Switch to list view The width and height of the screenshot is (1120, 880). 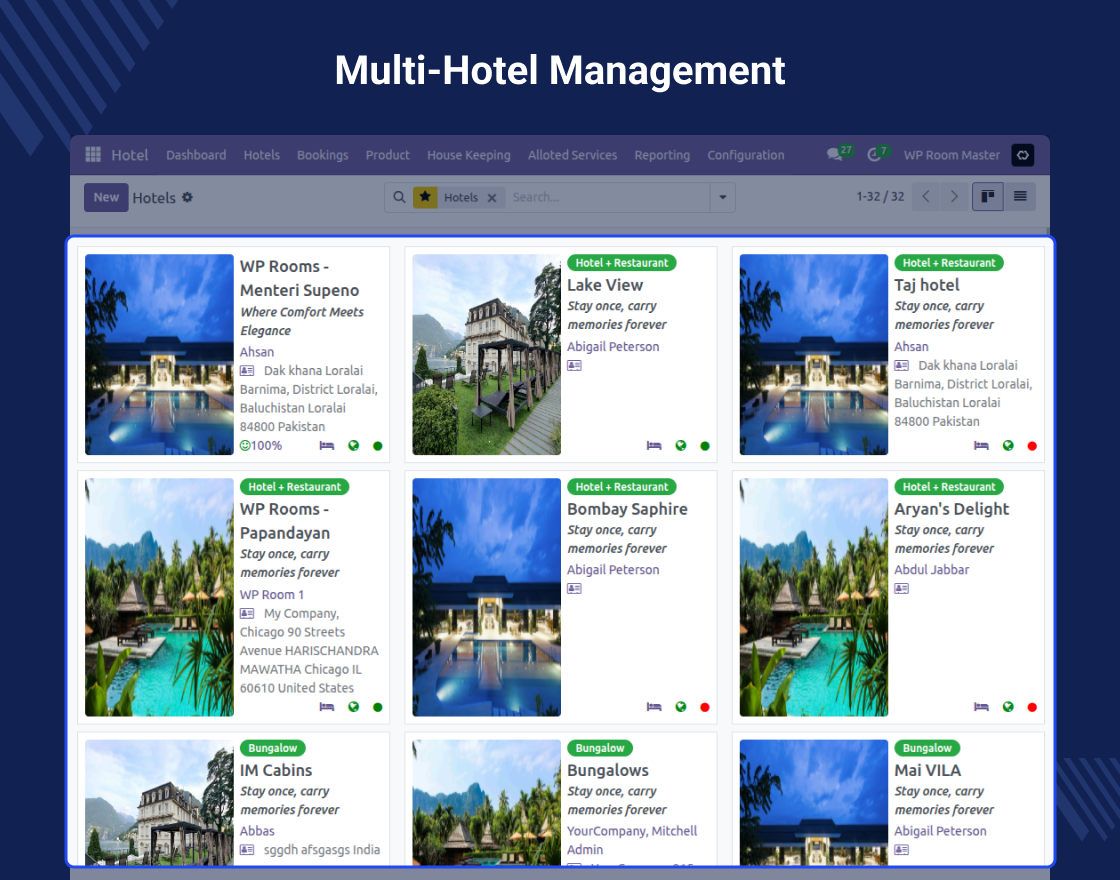(1020, 197)
